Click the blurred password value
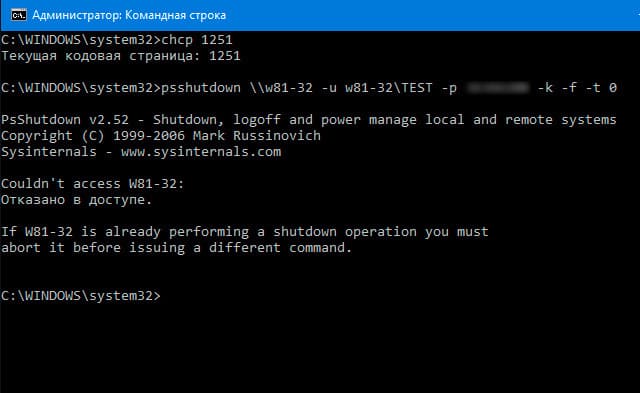640x393 pixels. coord(497,87)
